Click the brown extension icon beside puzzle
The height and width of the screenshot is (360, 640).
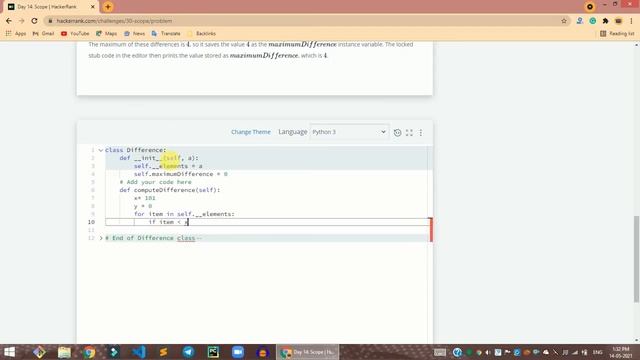click(x=618, y=21)
